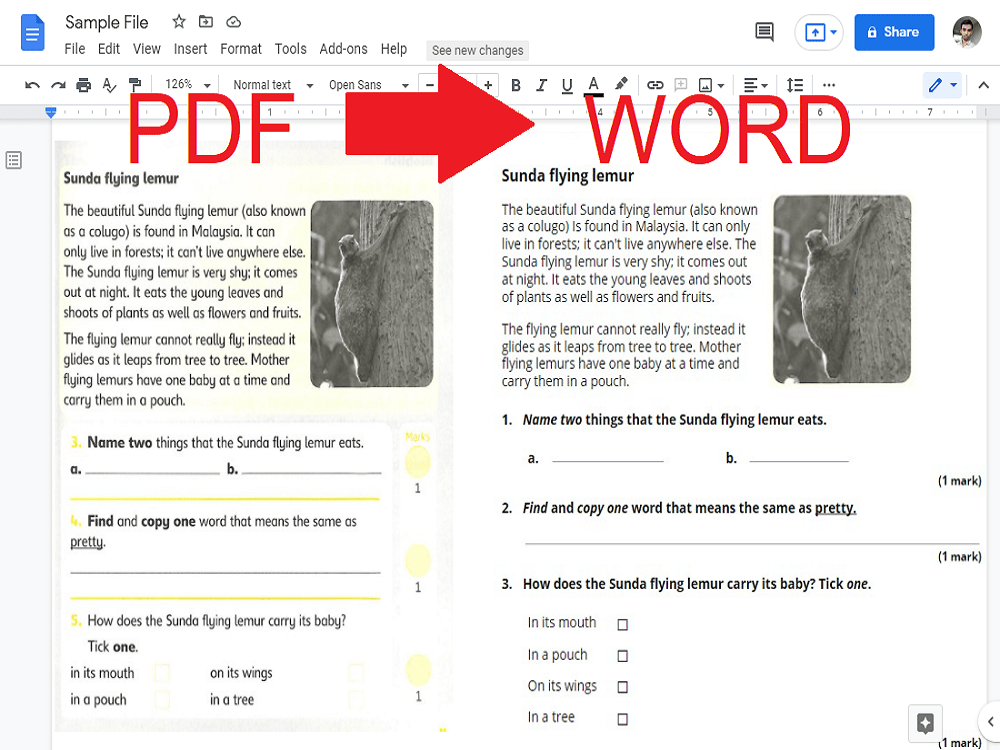Show the document outline

pos(13,160)
